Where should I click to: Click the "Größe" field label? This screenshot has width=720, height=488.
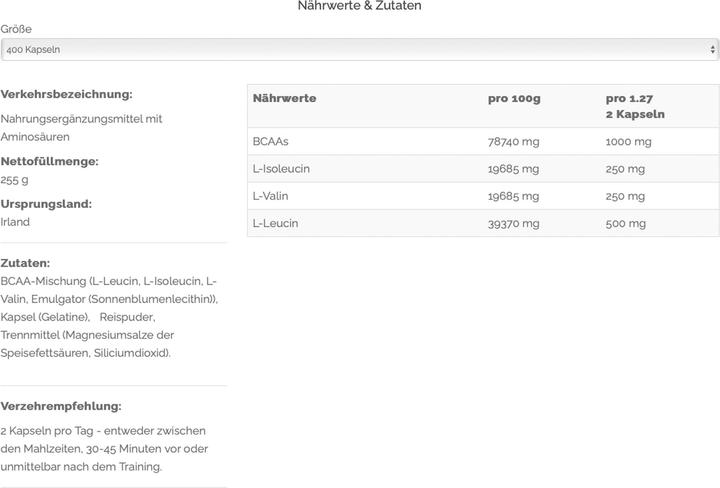pos(16,29)
